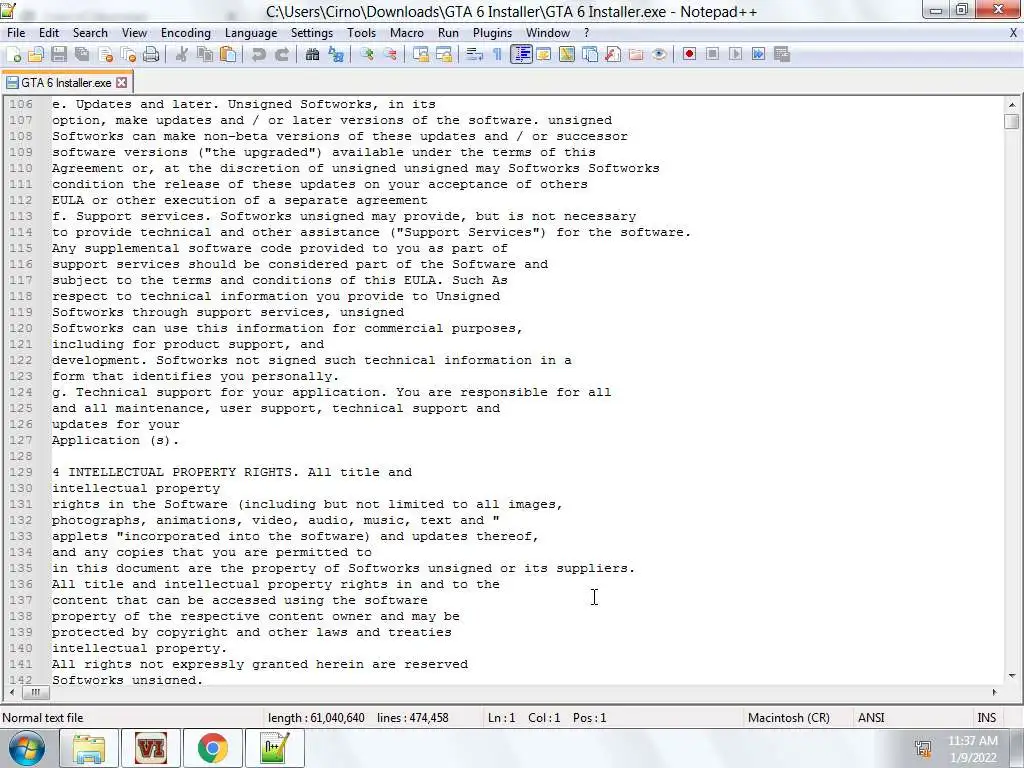
Task: Open Google Chrome from the taskbar
Action: pyautogui.click(x=212, y=748)
